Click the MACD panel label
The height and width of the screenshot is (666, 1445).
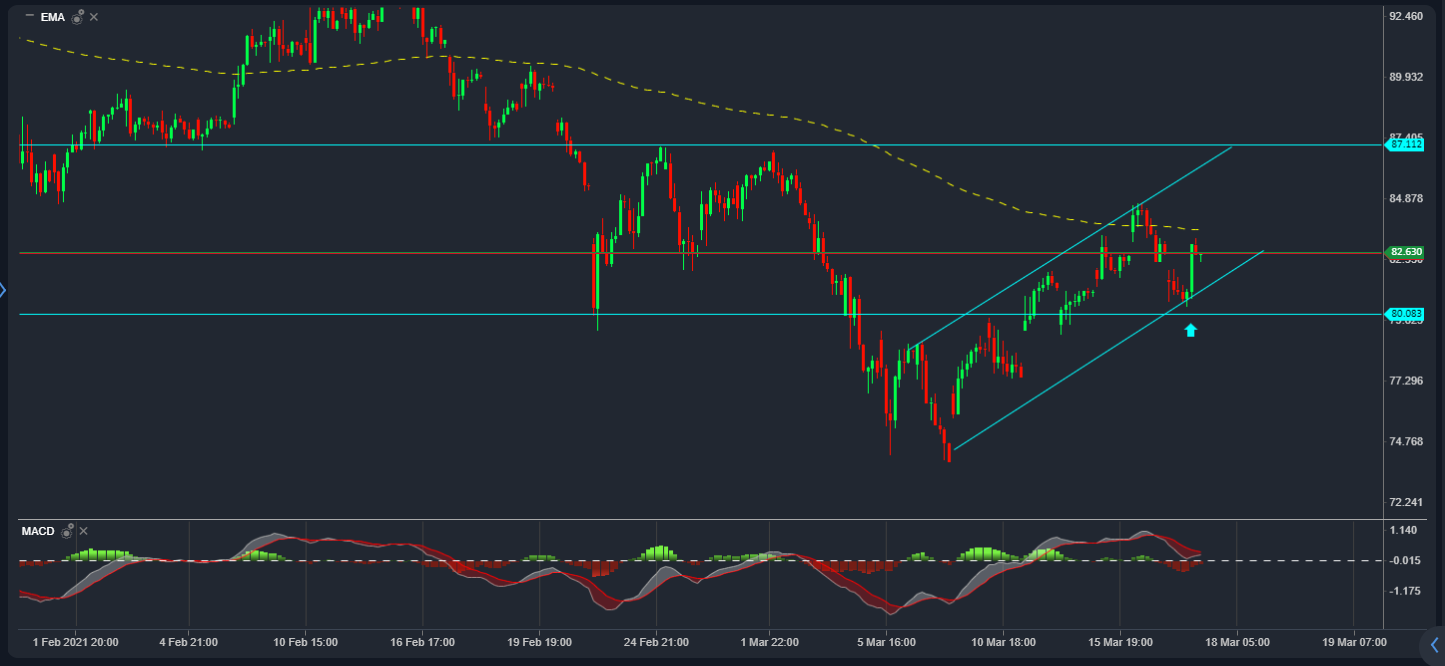pos(39,531)
